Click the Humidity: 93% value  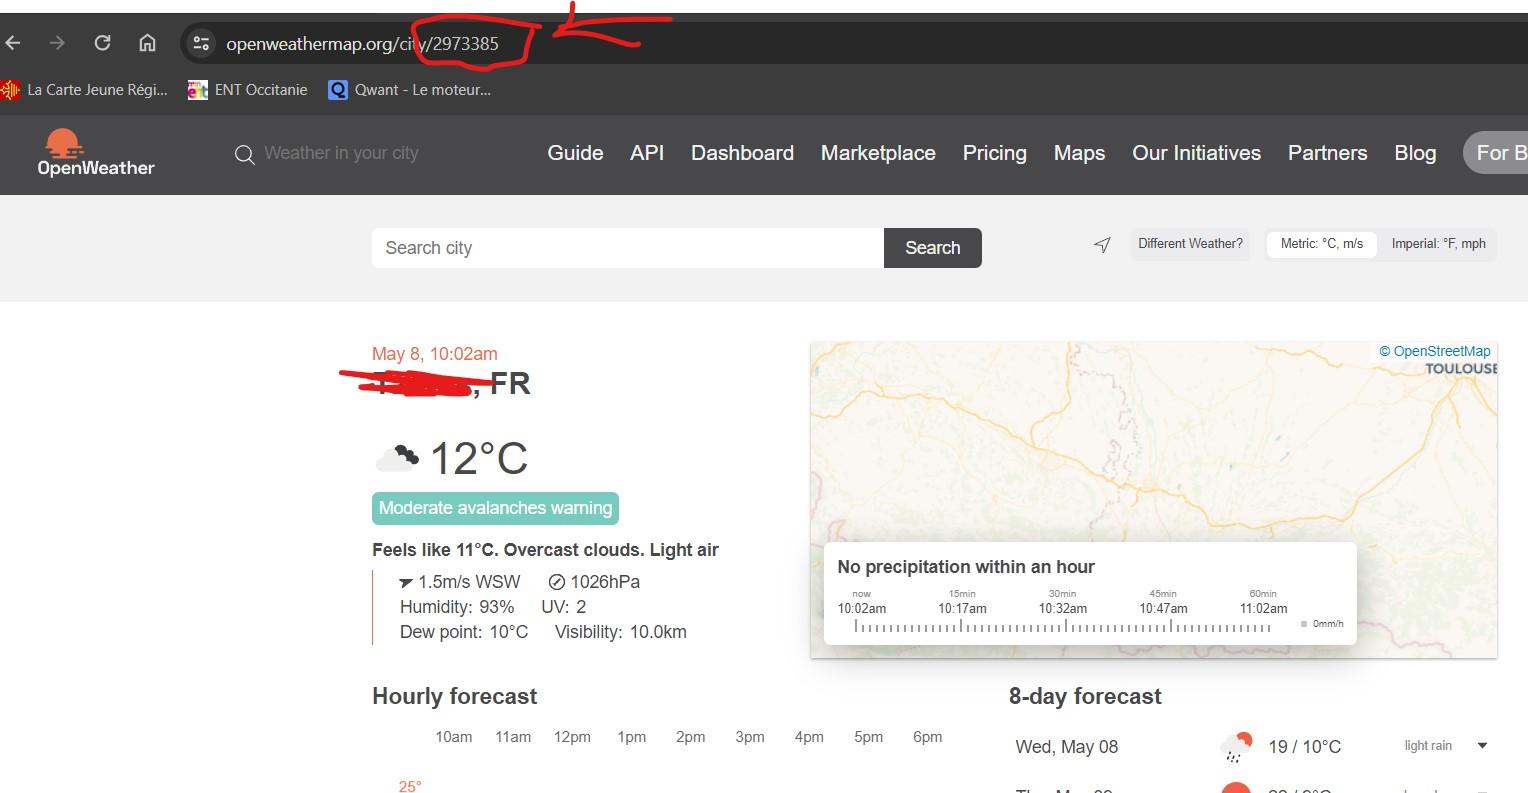457,607
